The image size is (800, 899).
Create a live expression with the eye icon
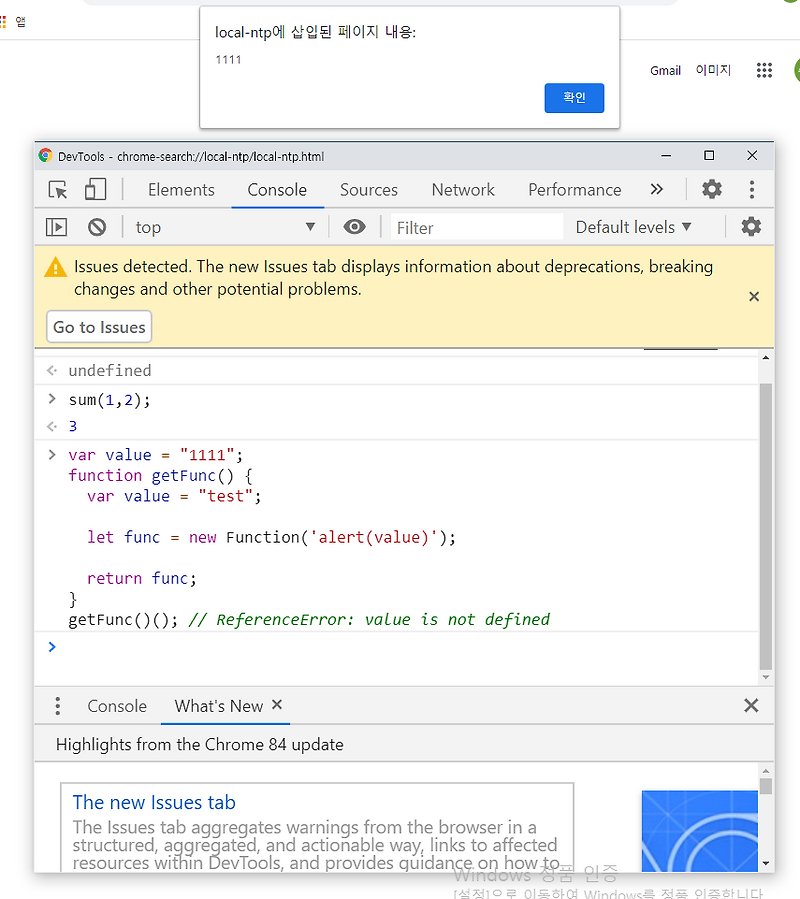pos(354,227)
